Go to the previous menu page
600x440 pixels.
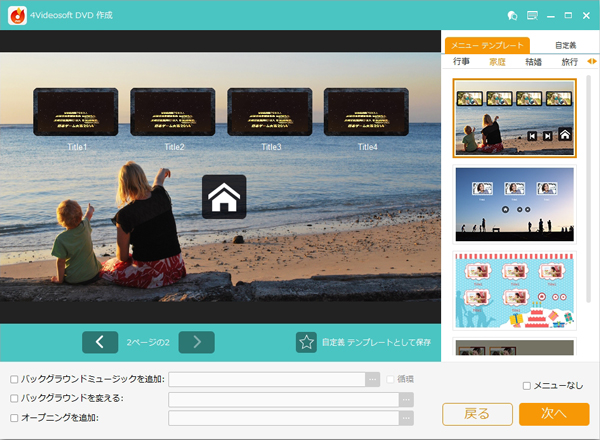pos(100,342)
